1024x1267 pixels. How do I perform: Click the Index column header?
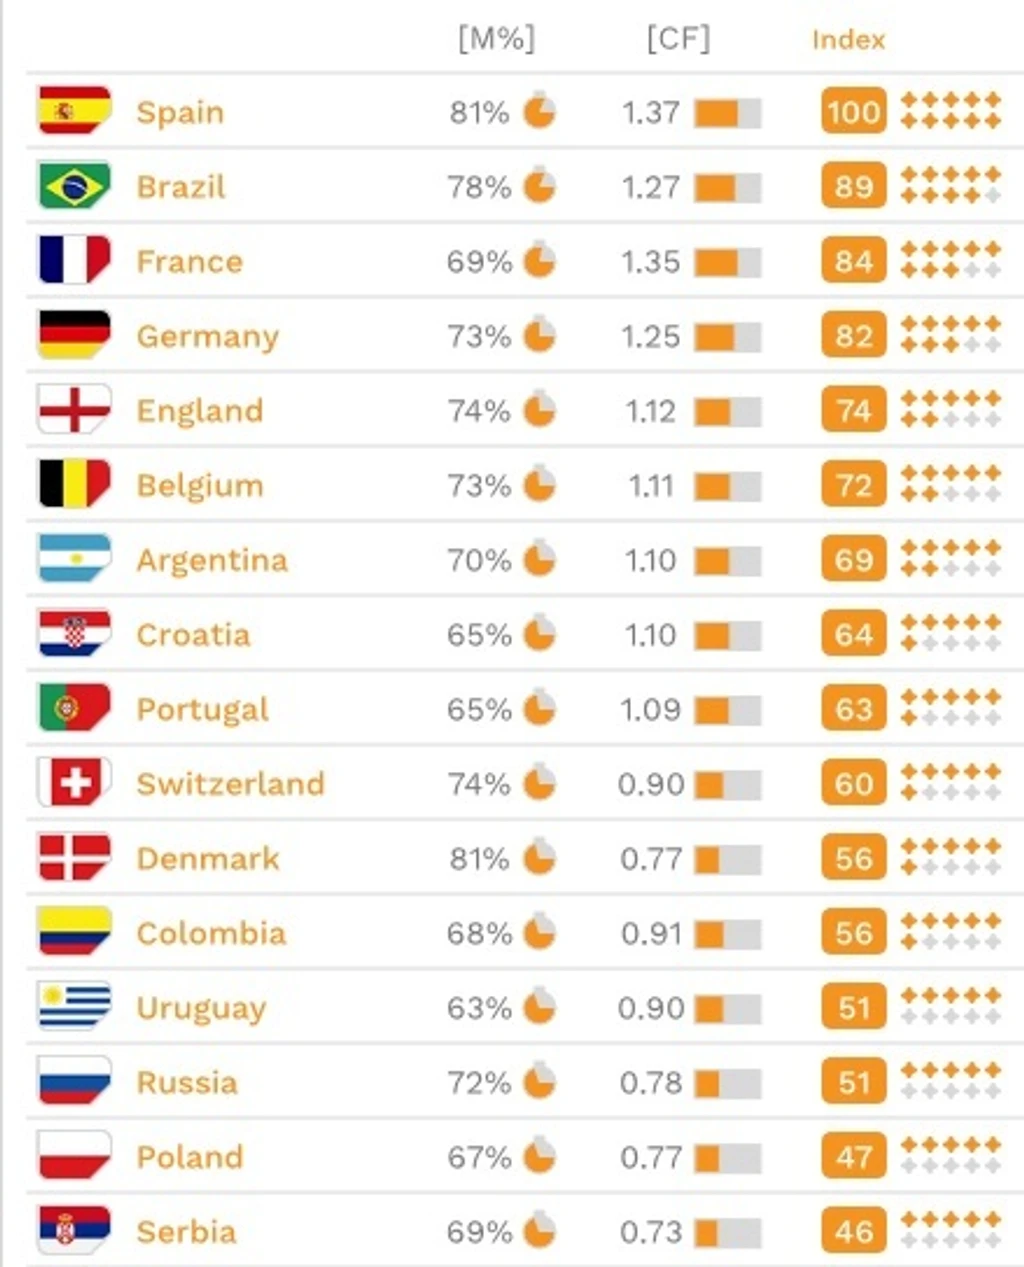click(x=848, y=40)
